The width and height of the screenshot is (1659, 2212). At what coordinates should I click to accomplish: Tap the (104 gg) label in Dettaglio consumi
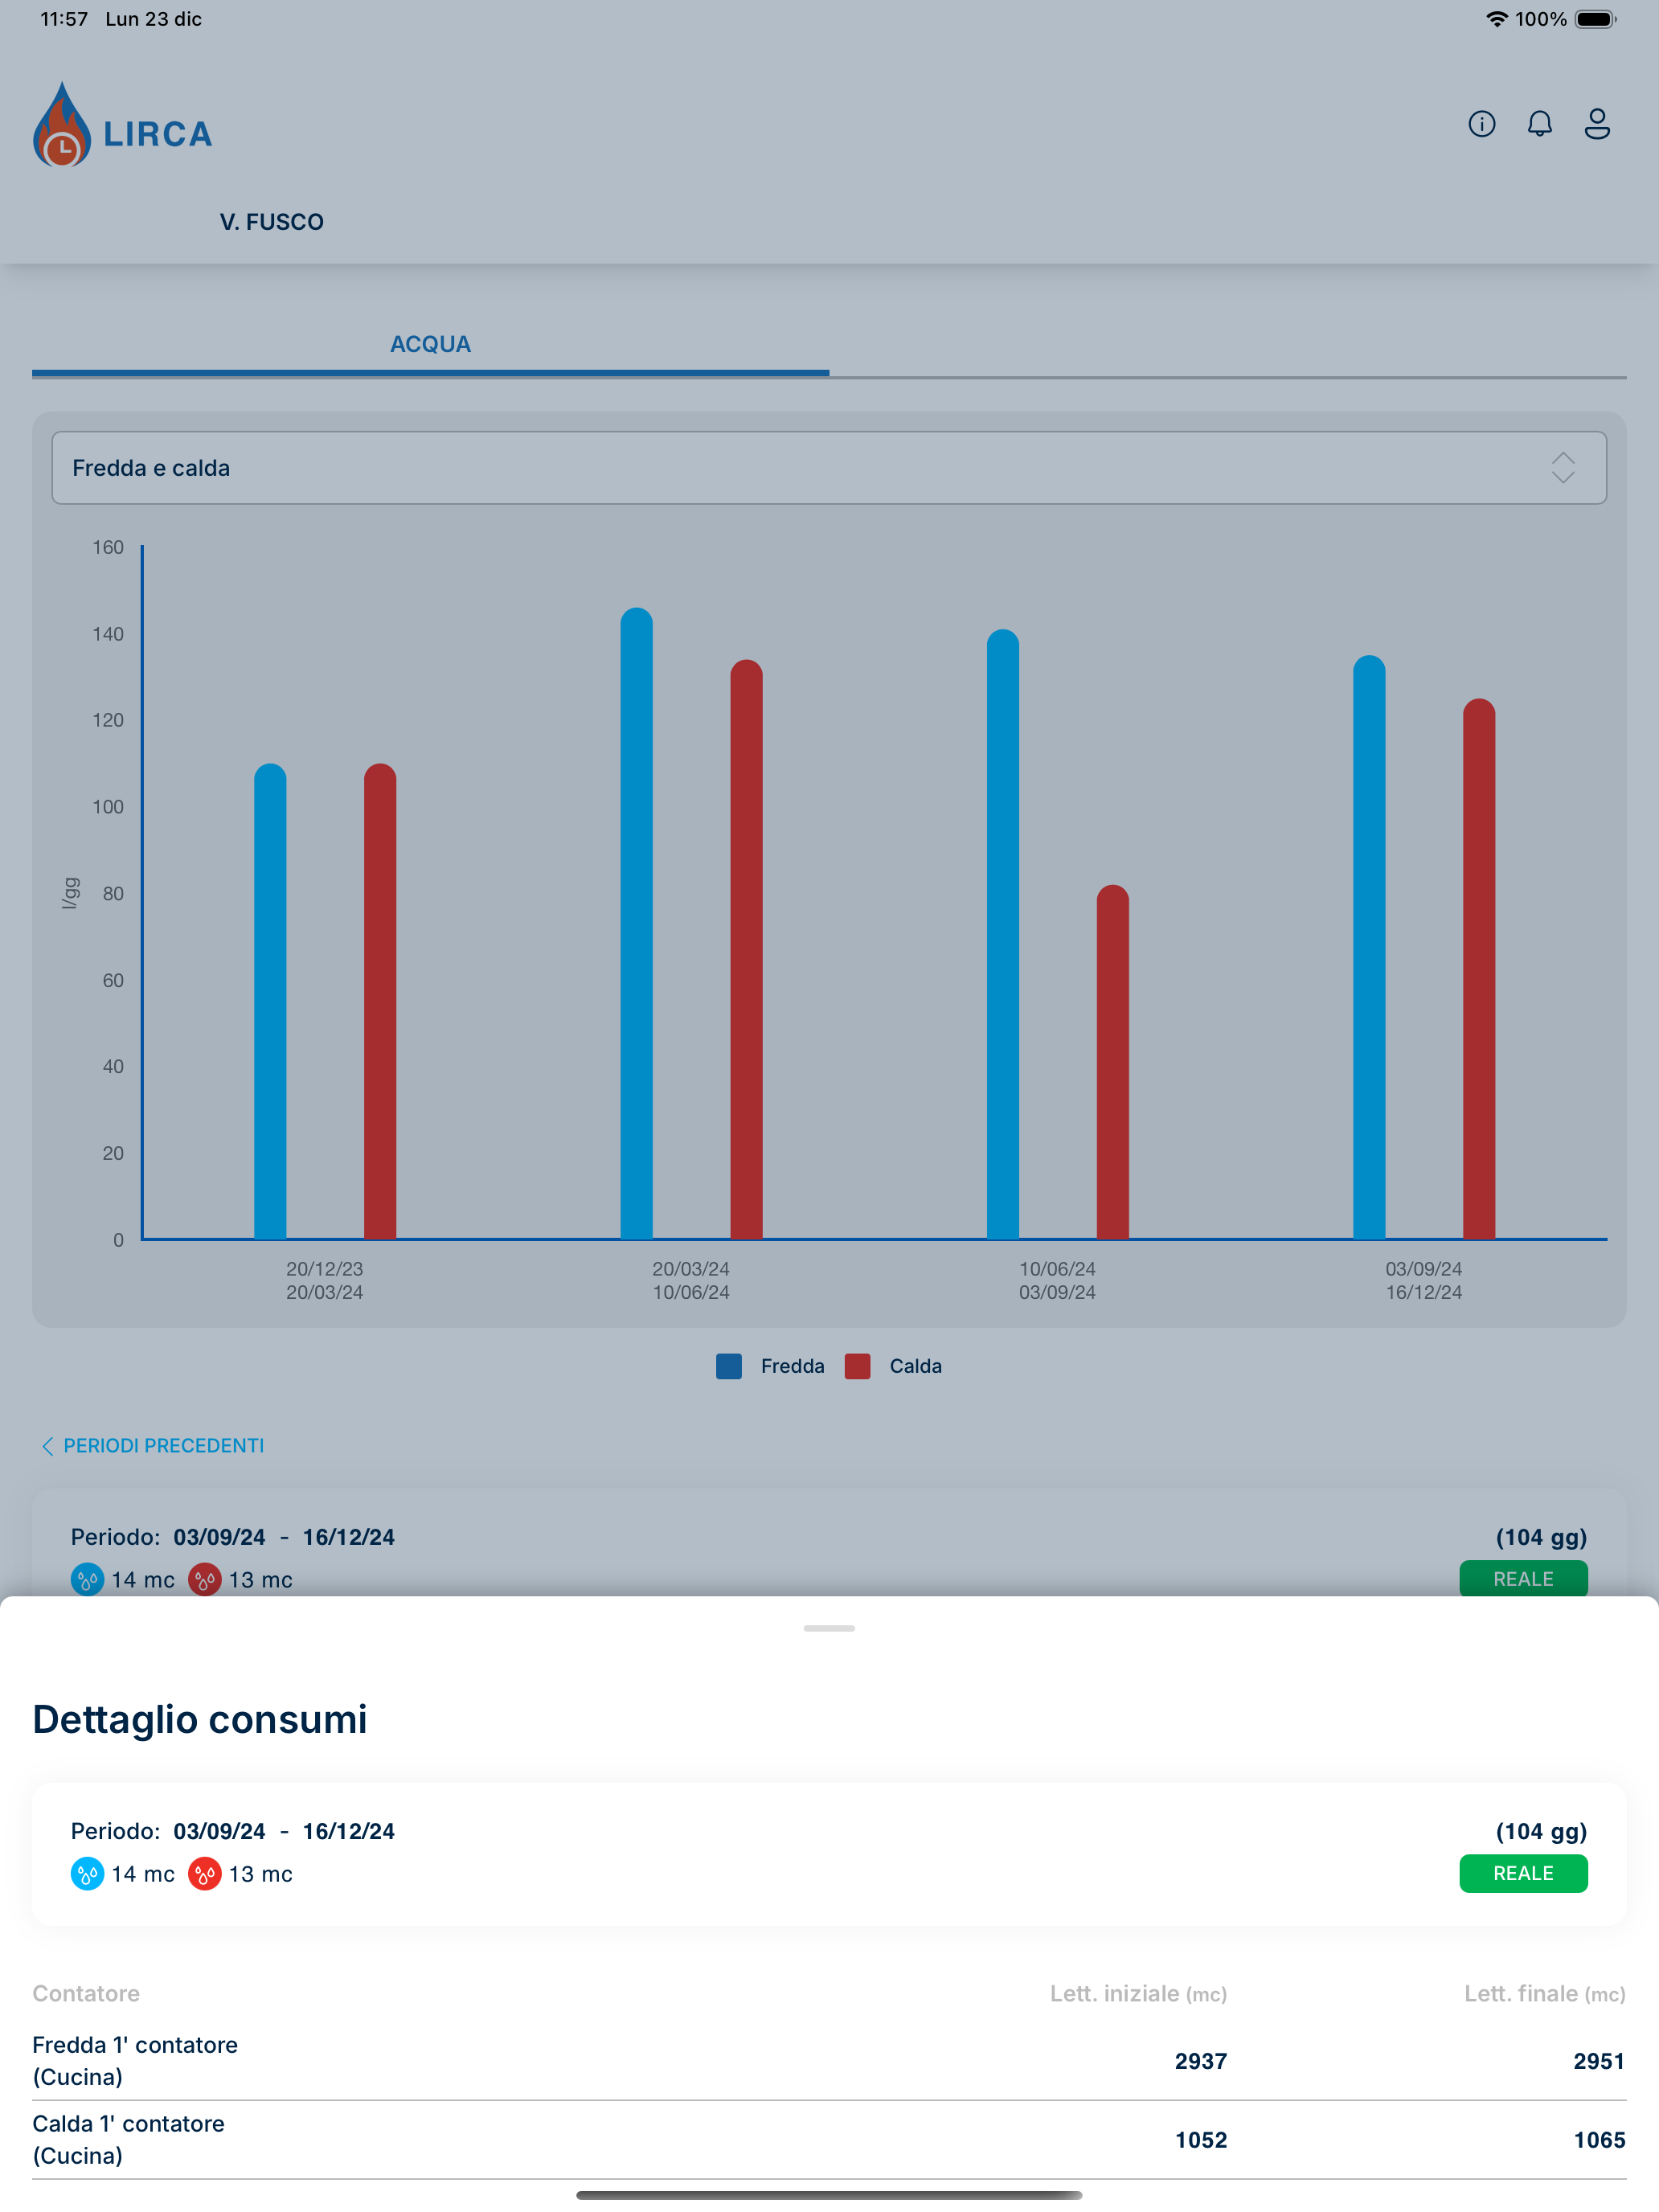click(x=1541, y=1831)
